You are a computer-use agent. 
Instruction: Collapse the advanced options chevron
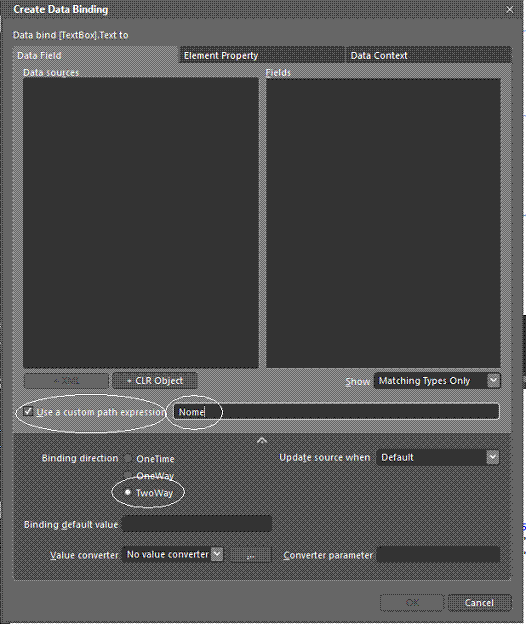262,440
